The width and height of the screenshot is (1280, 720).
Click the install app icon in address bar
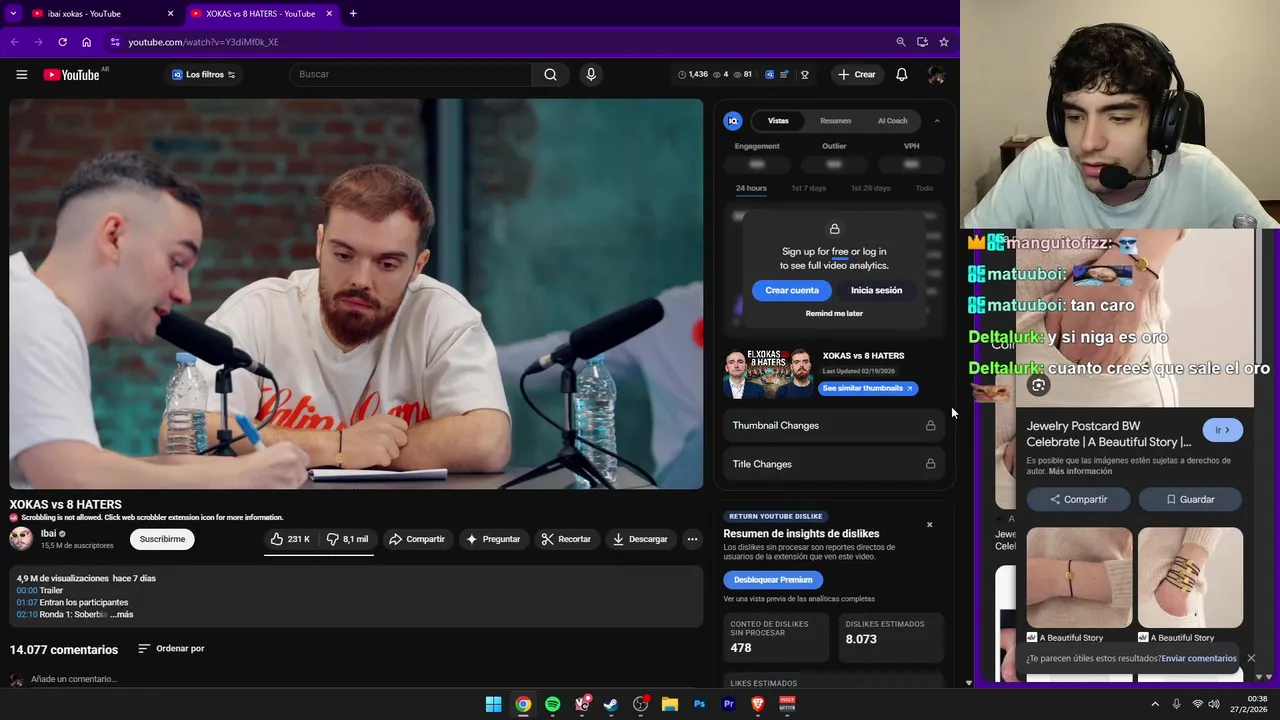[x=922, y=42]
